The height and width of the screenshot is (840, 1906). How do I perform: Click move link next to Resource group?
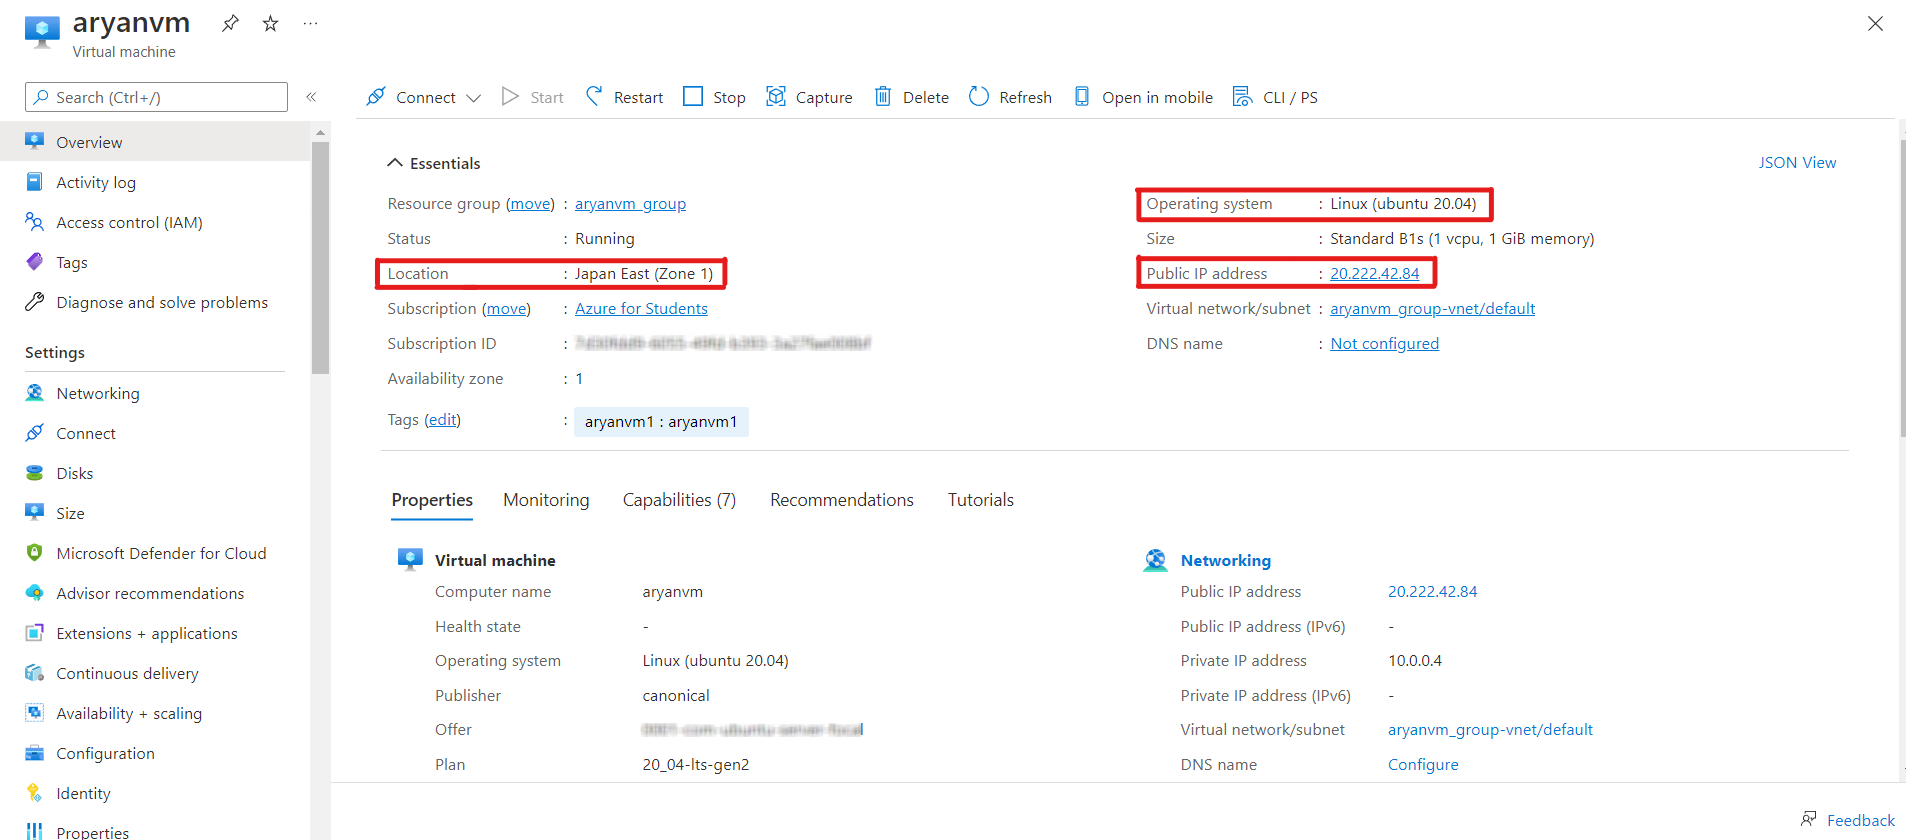tap(530, 204)
